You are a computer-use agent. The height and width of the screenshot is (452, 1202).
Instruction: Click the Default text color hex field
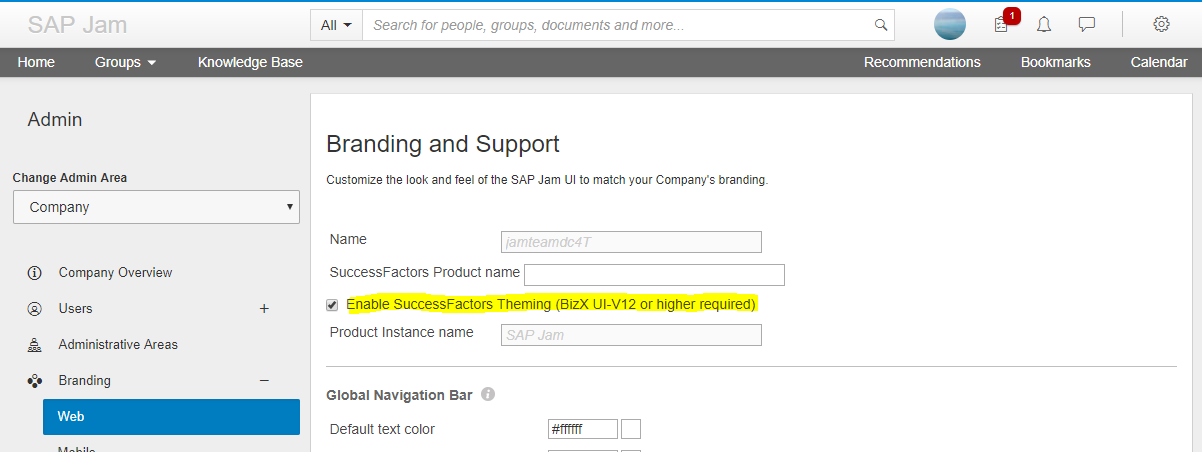click(583, 429)
